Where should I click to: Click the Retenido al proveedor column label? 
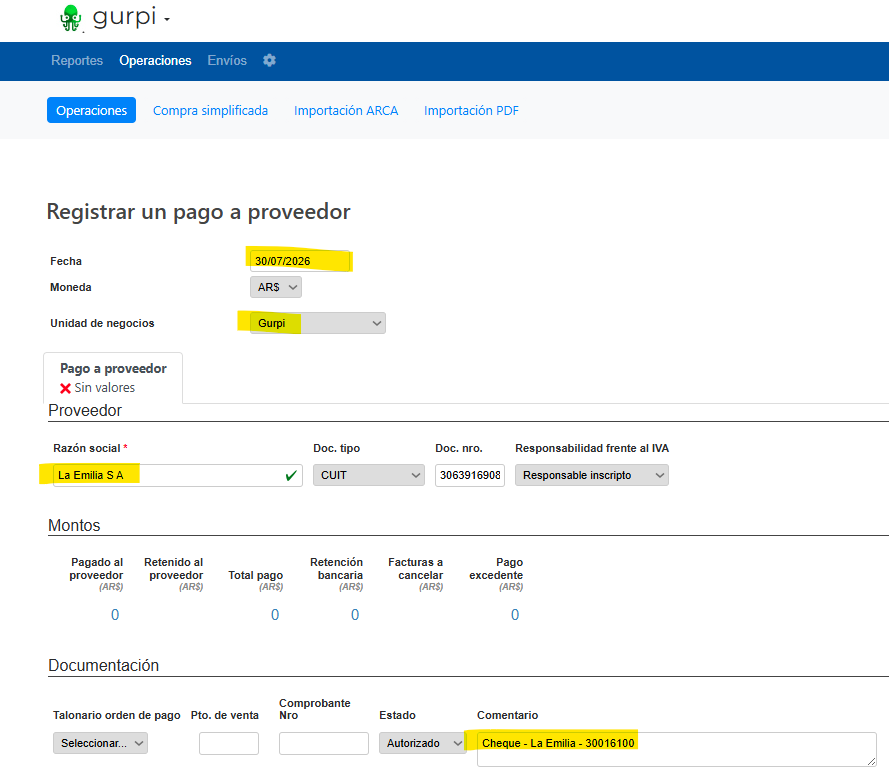pos(173,569)
